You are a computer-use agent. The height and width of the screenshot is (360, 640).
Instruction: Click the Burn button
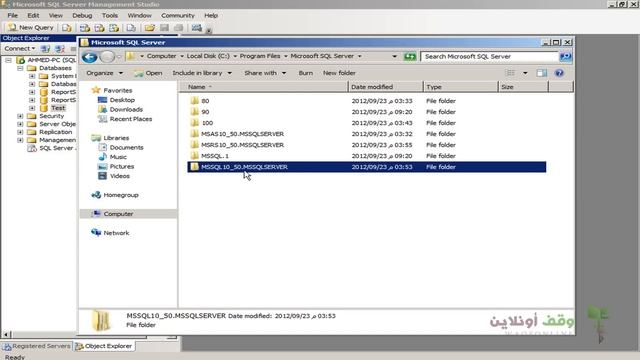click(x=306, y=73)
